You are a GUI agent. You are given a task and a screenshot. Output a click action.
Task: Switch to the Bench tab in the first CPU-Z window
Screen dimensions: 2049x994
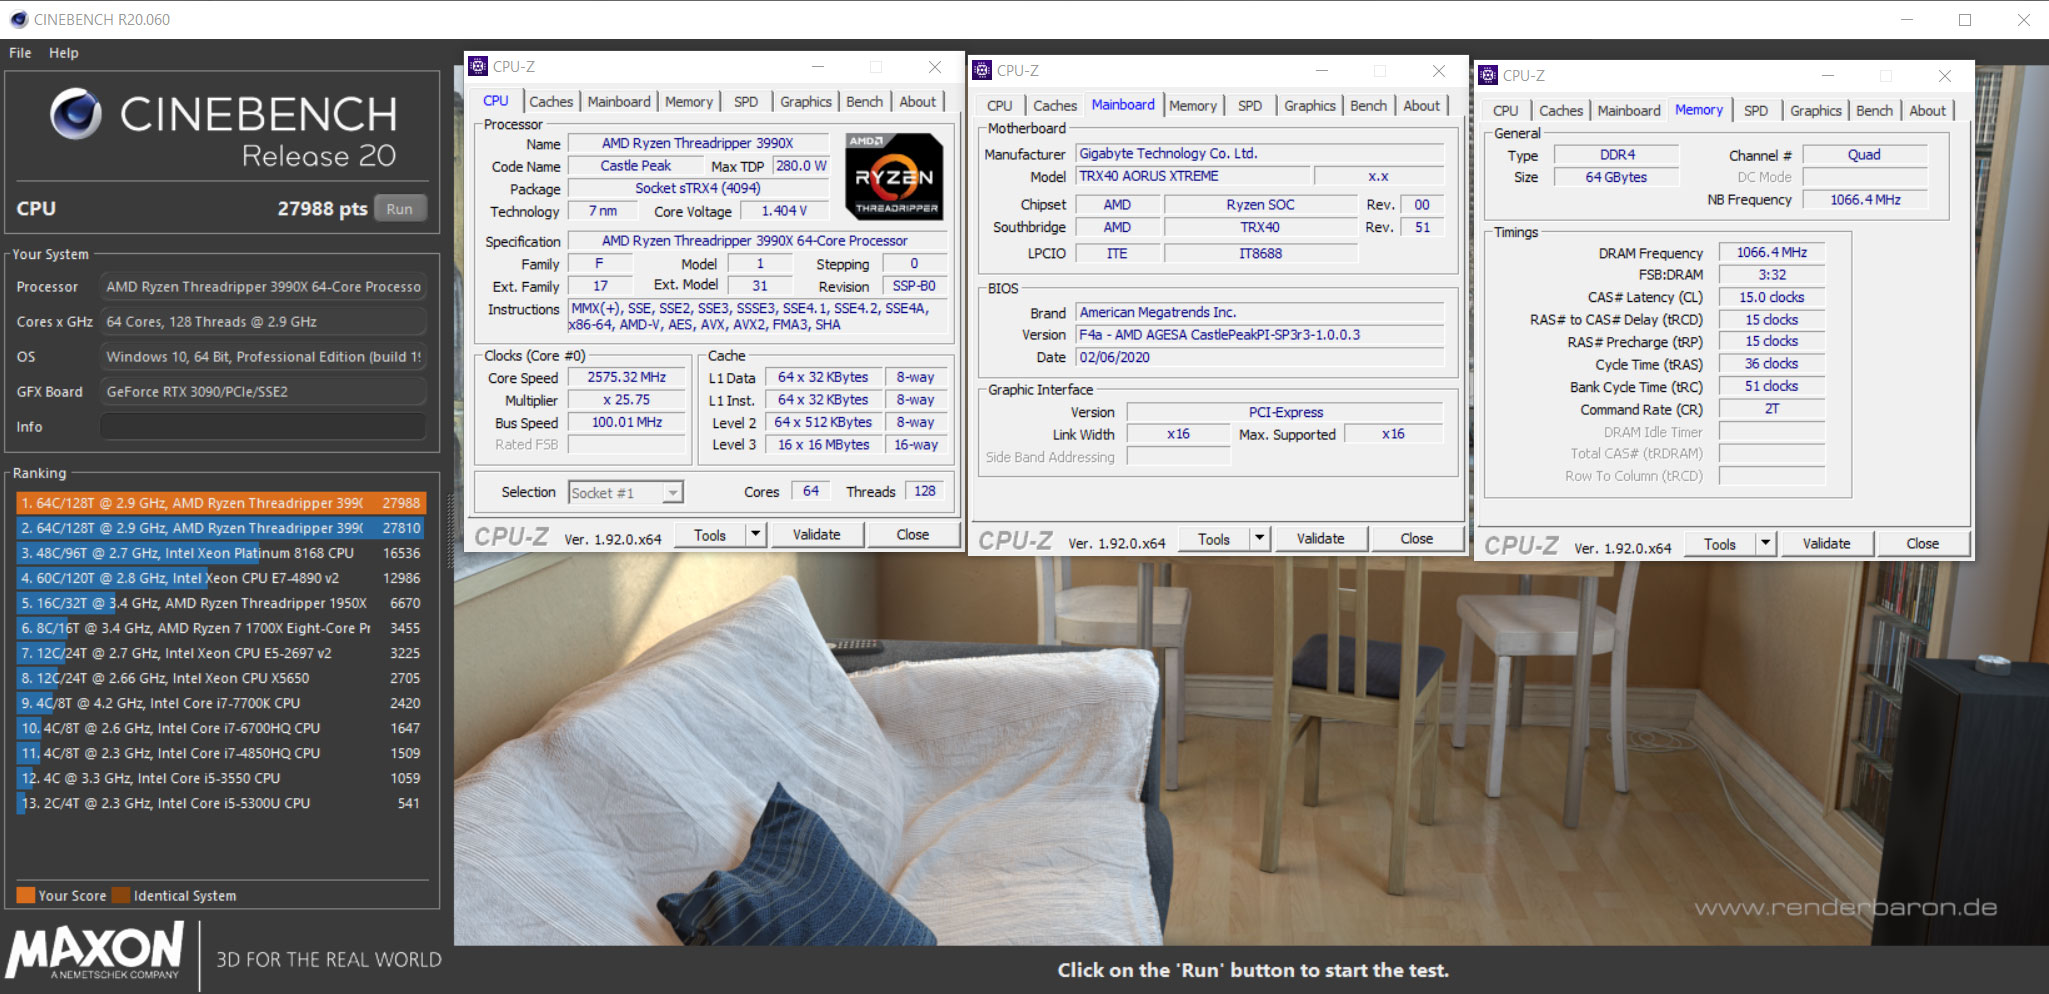[x=864, y=101]
